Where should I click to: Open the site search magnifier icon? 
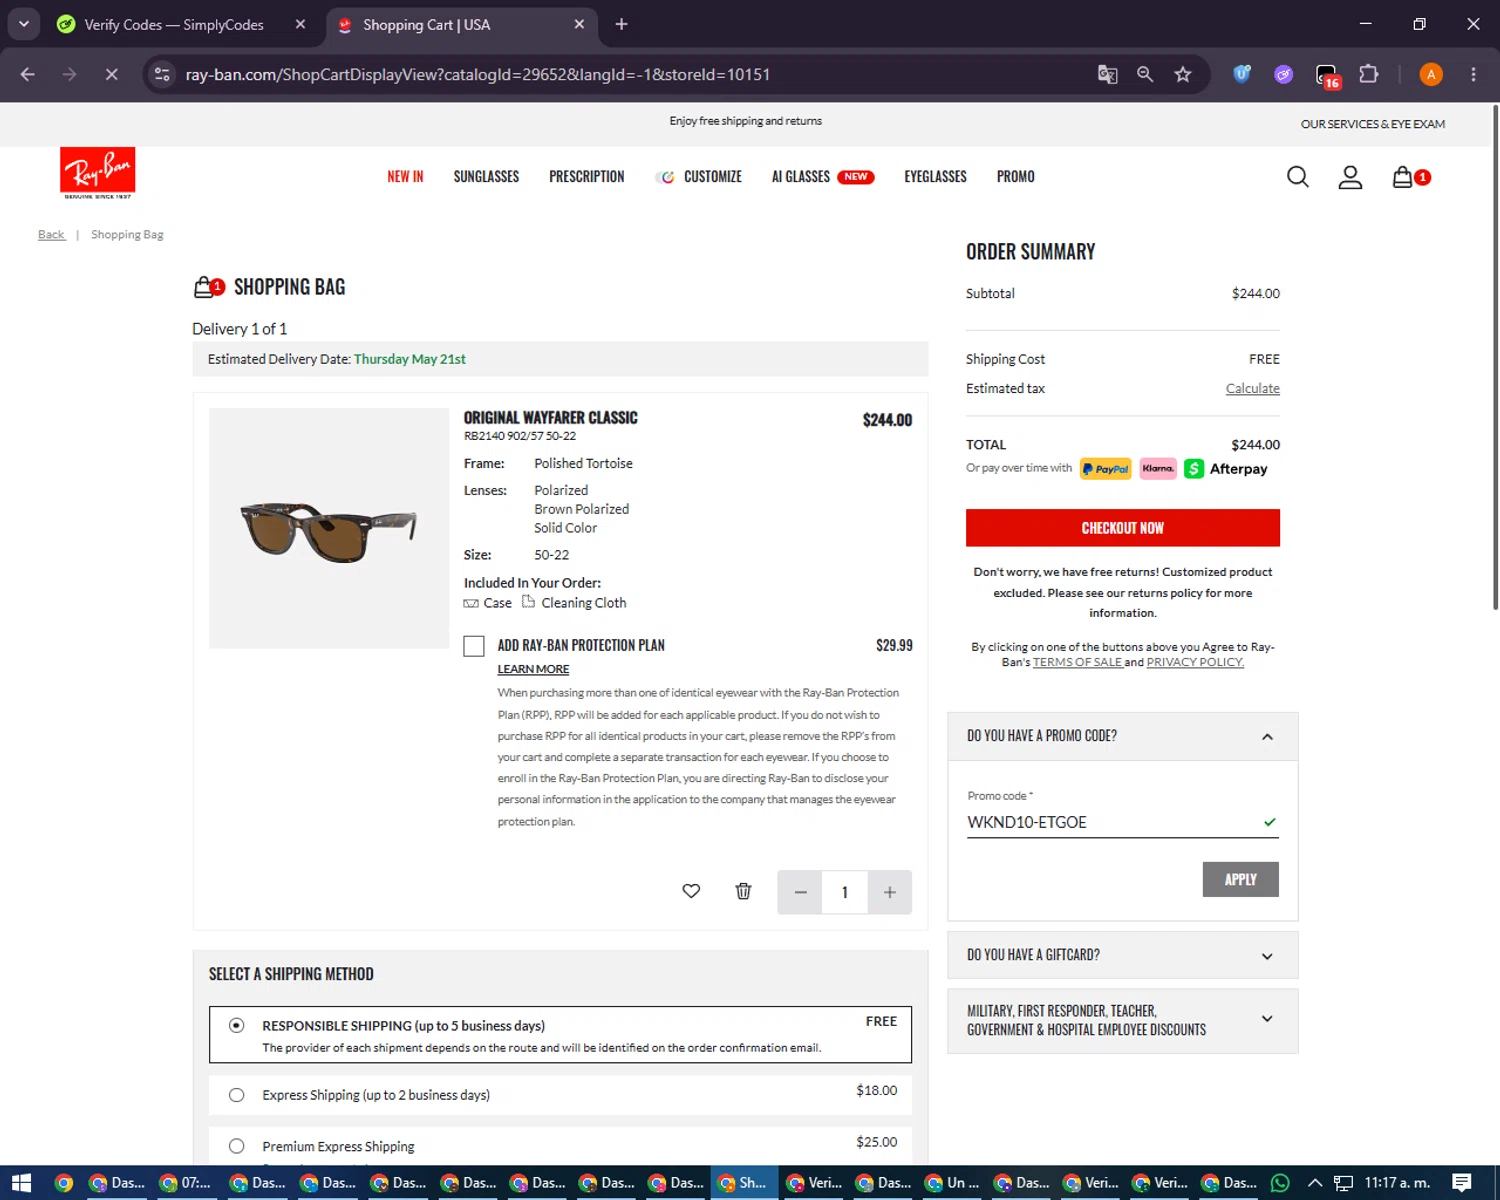coord(1298,177)
